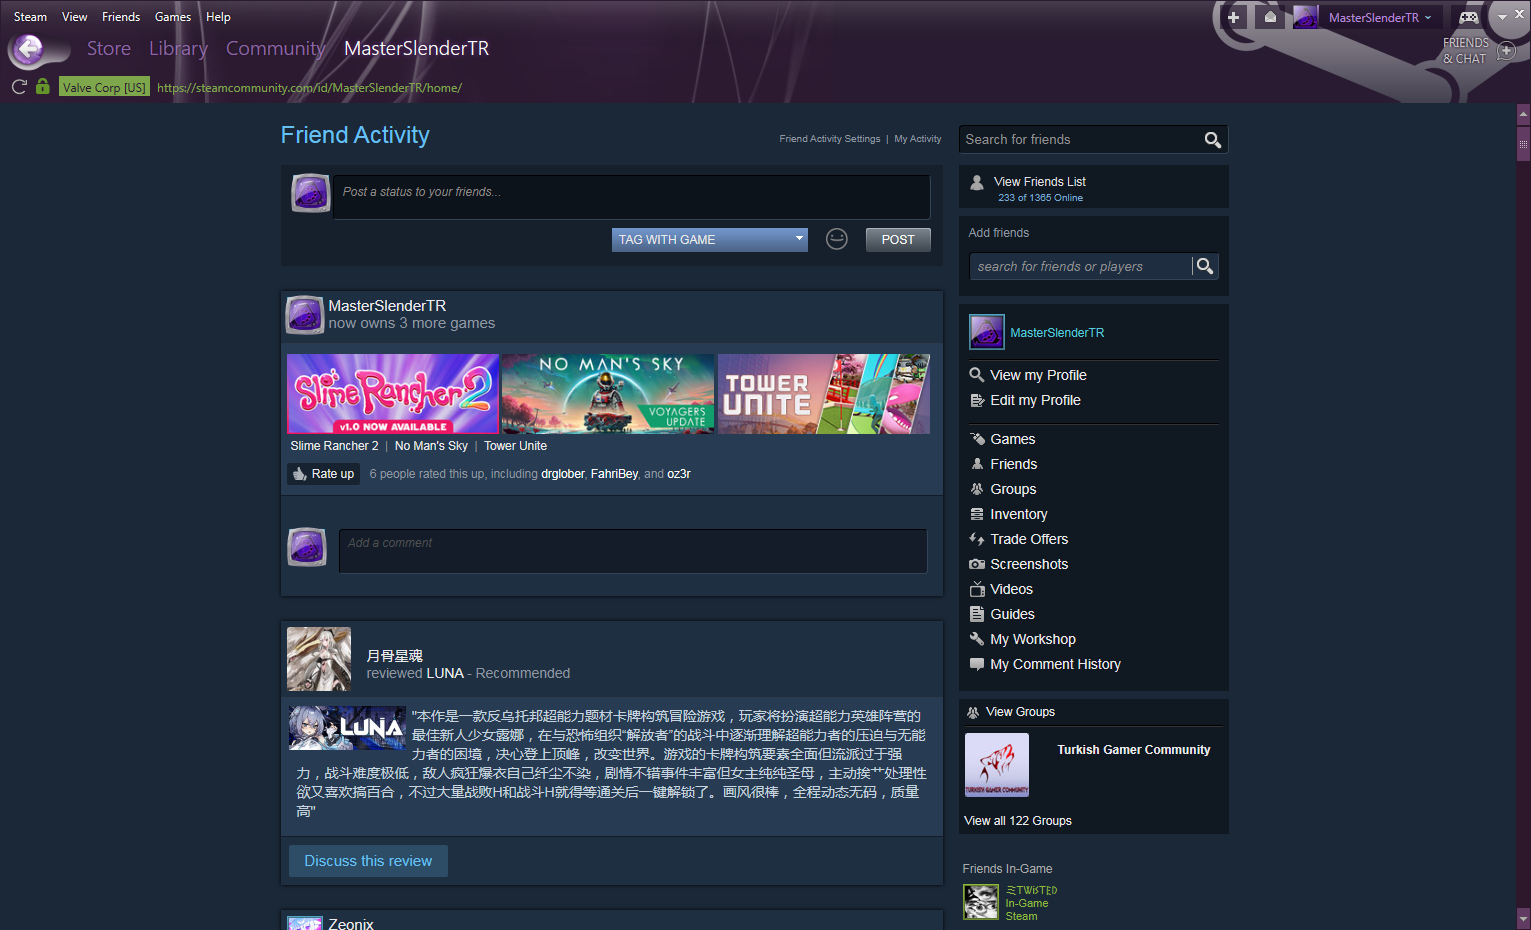Reload the page with the refresh icon
Screen dimensions: 1531x930
[x=19, y=87]
